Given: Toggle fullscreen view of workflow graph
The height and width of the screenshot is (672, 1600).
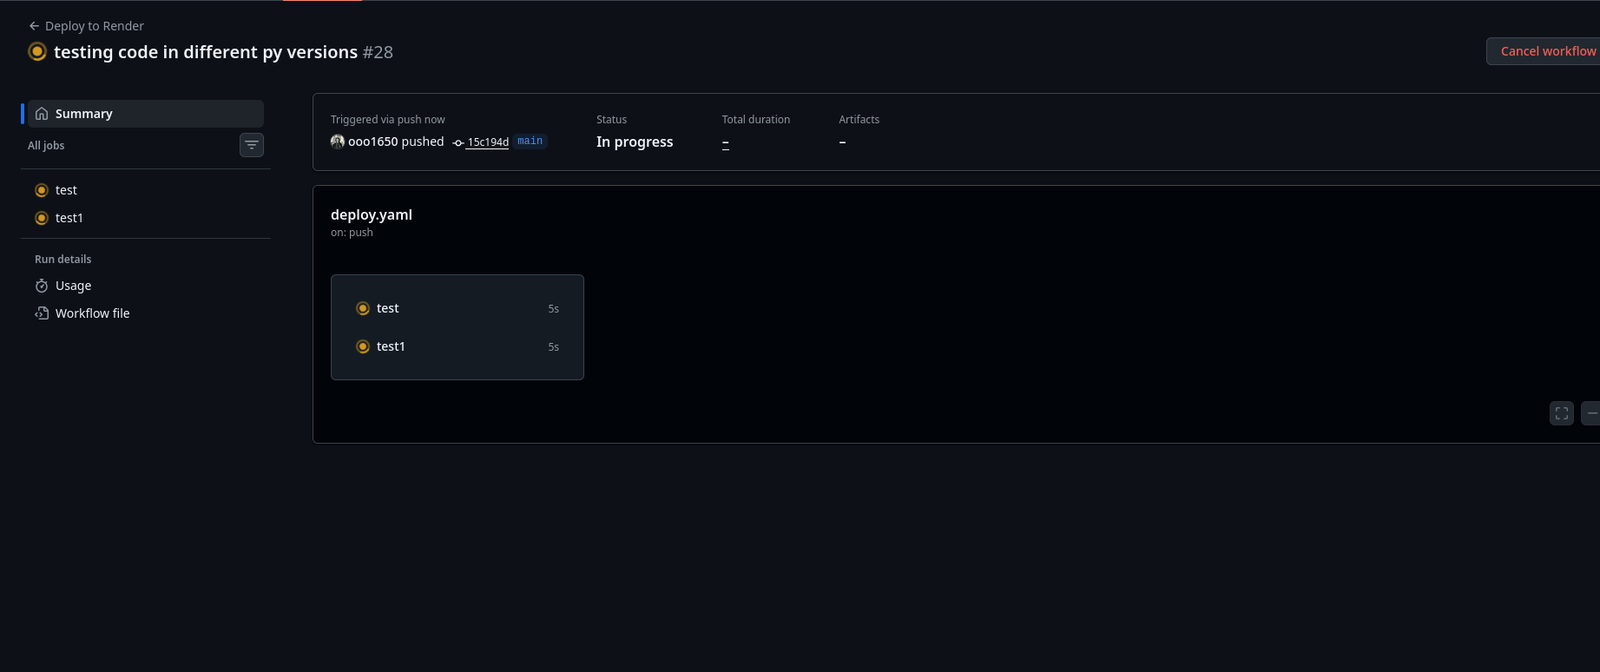Looking at the screenshot, I should coord(1561,413).
